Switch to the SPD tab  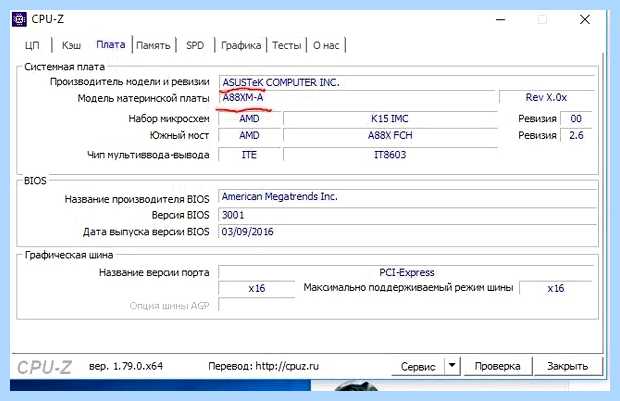coord(195,45)
